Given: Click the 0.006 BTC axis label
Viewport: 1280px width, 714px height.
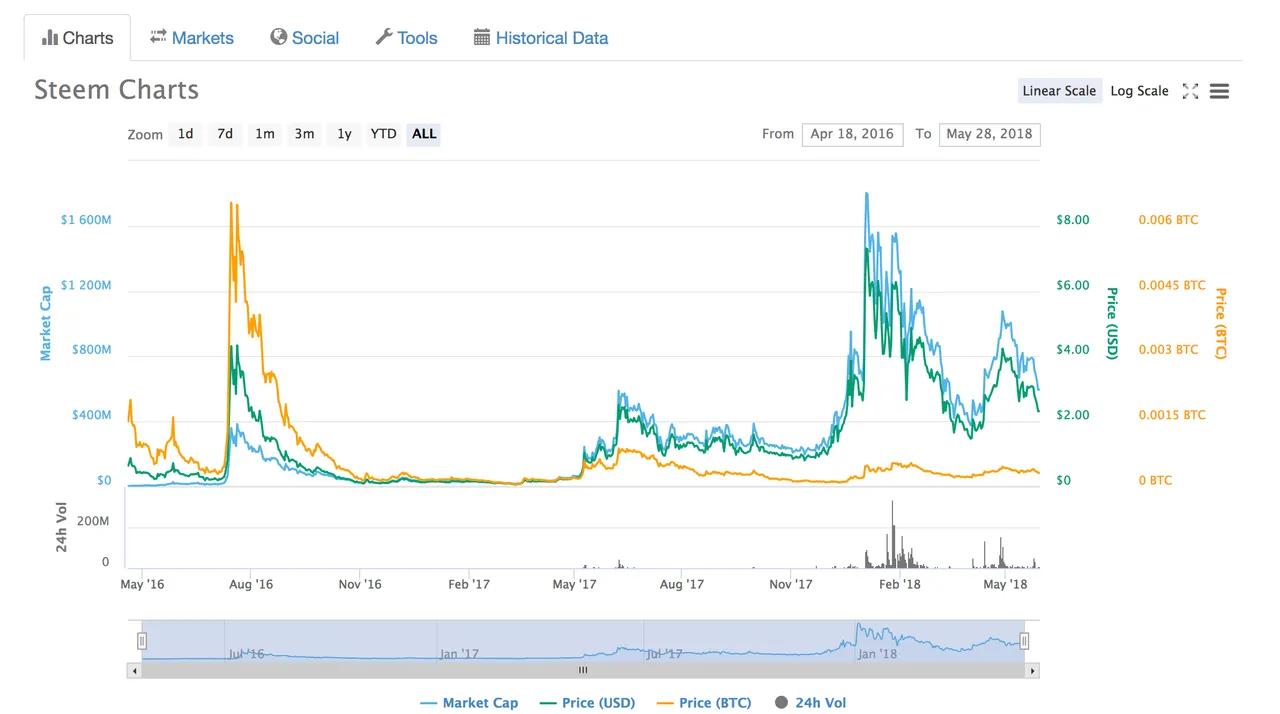Looking at the screenshot, I should point(1168,220).
